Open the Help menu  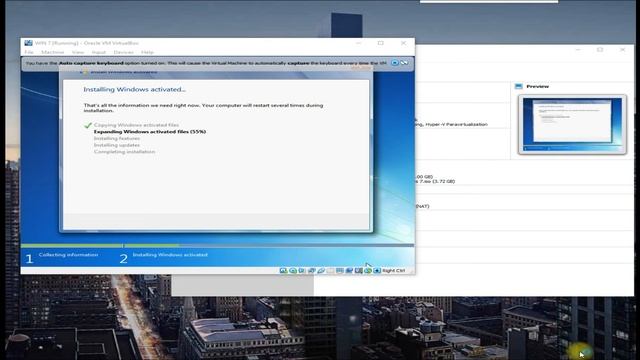[147, 52]
